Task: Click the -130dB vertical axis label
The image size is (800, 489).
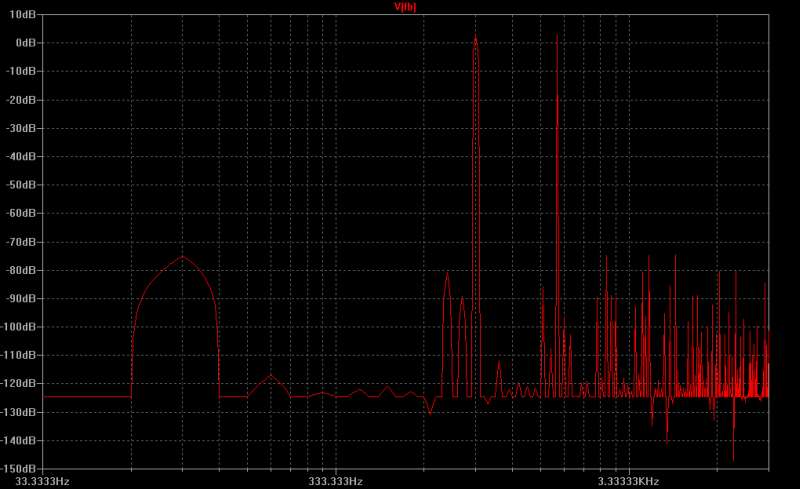Action: click(19, 412)
